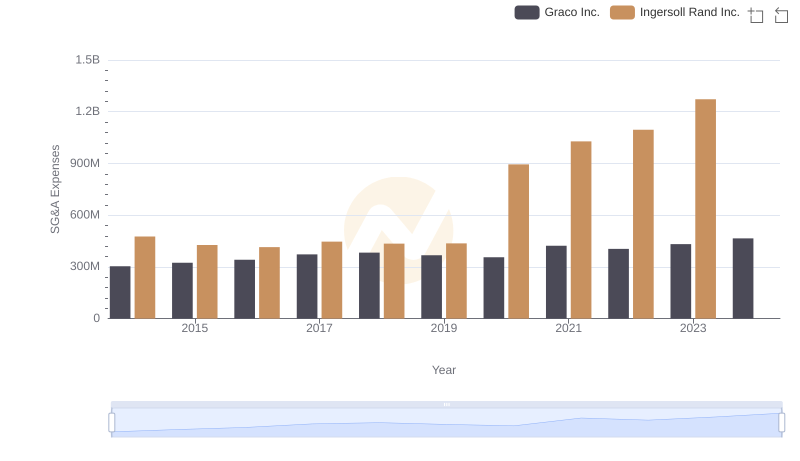This screenshot has width=800, height=461.
Task: Toggle Graco Inc. legend series
Action: [x=557, y=12]
